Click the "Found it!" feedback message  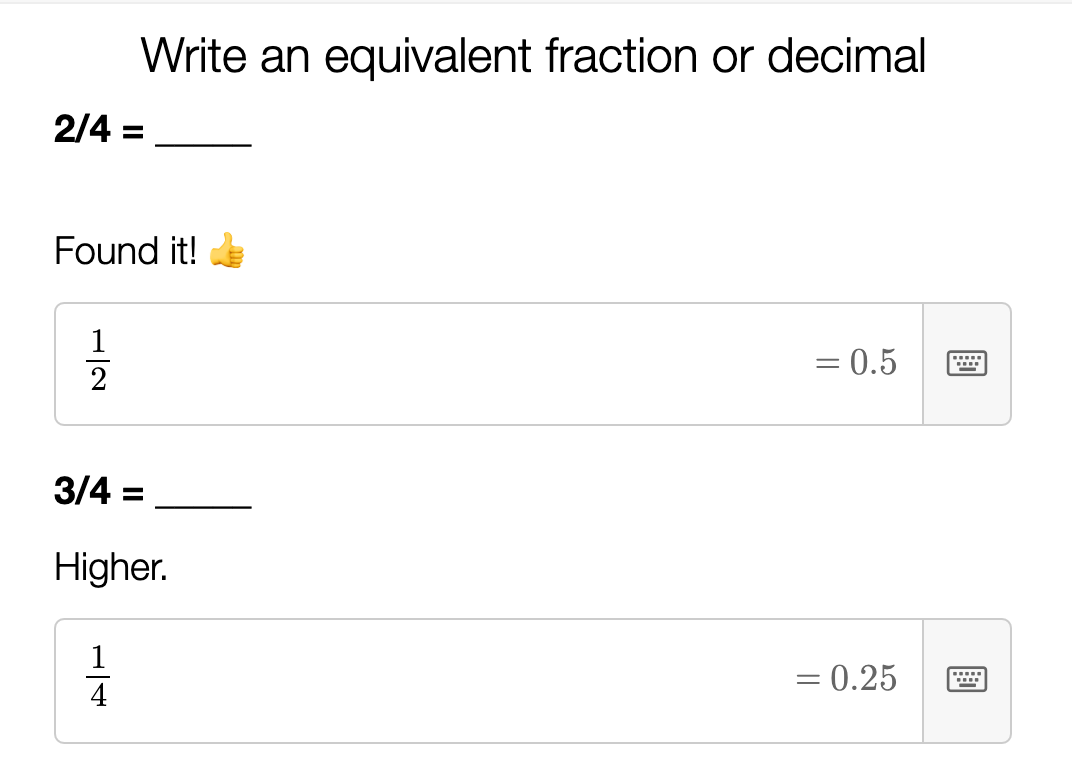pyautogui.click(x=125, y=251)
